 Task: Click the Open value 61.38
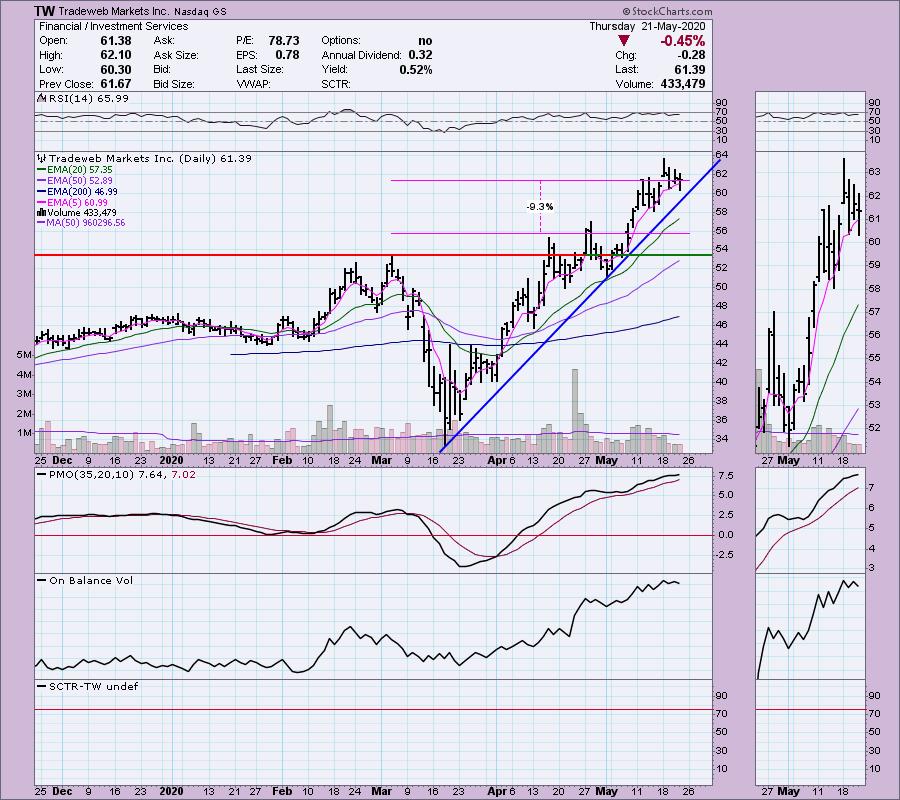(x=116, y=41)
